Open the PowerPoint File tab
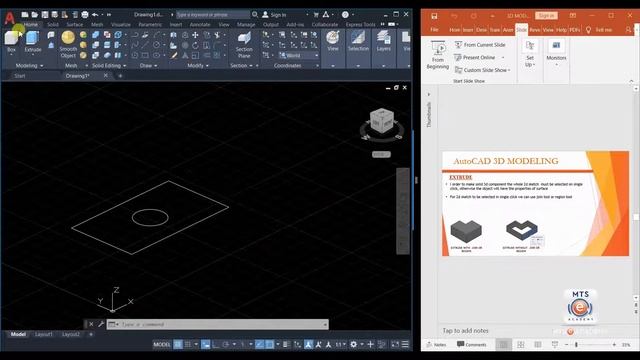Screen dimensions: 640x360 pyautogui.click(x=434, y=30)
